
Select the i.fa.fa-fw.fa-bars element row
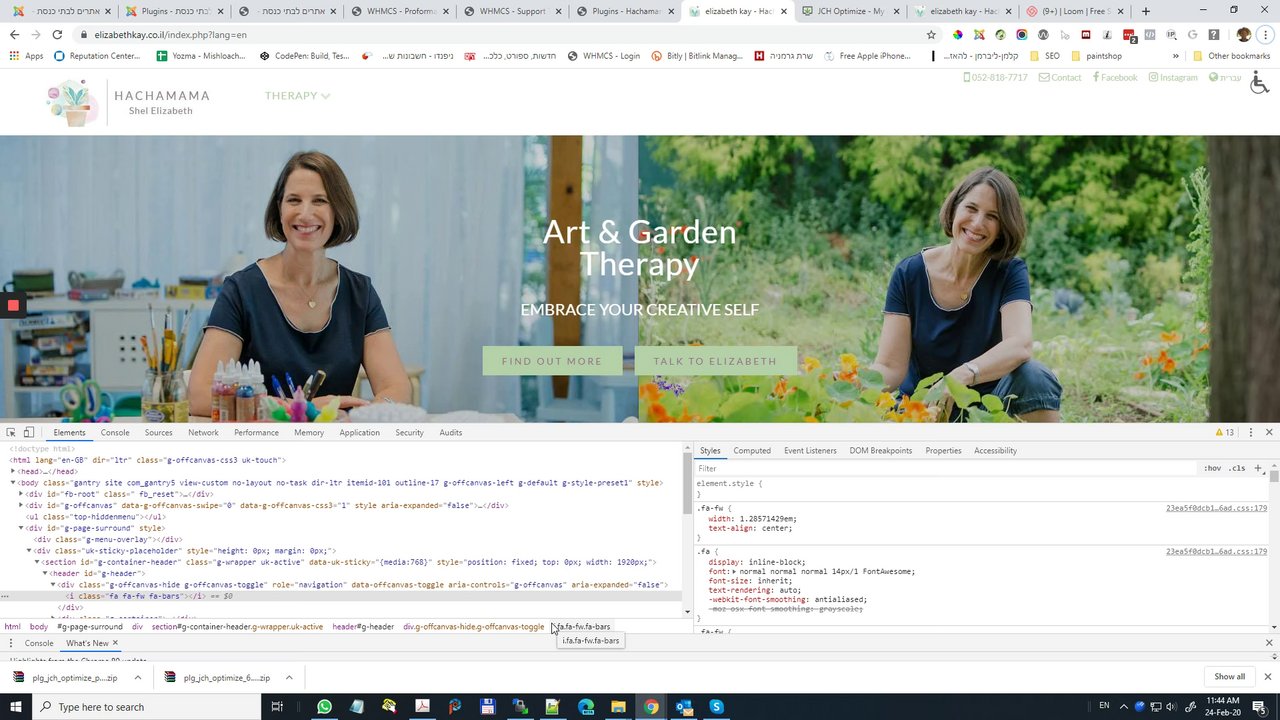345,596
